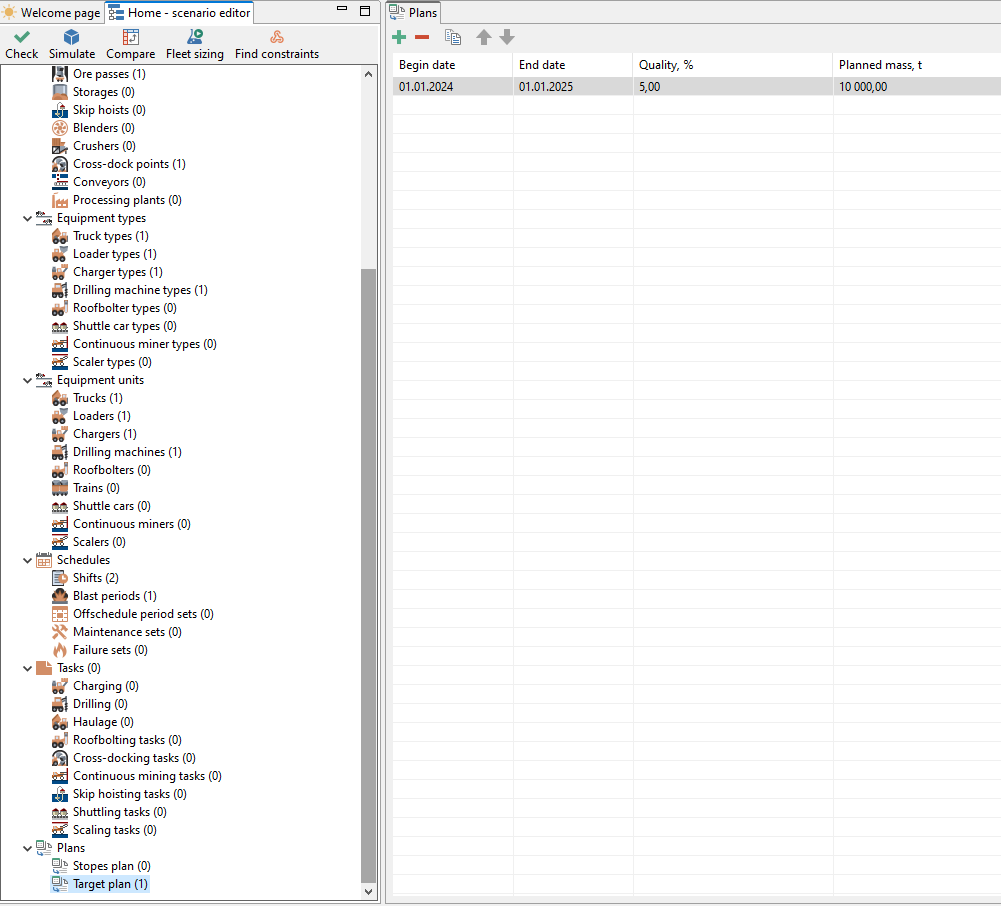
Task: Open Charger types (1) tree item
Action: 117,272
